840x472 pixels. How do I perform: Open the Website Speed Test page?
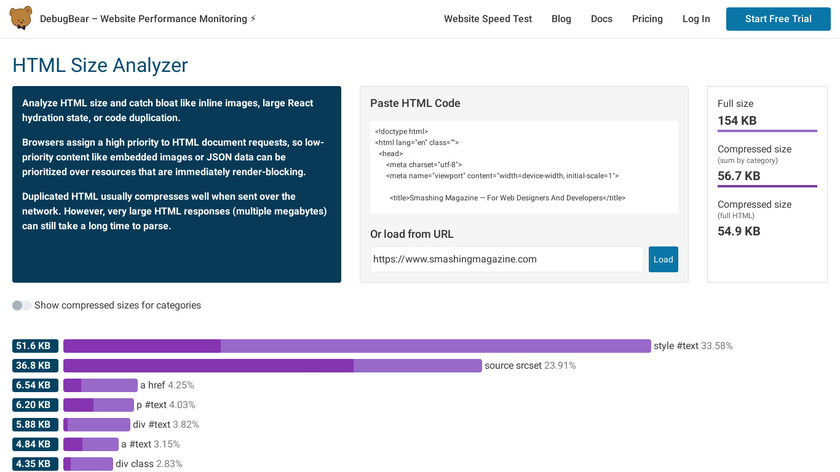488,19
